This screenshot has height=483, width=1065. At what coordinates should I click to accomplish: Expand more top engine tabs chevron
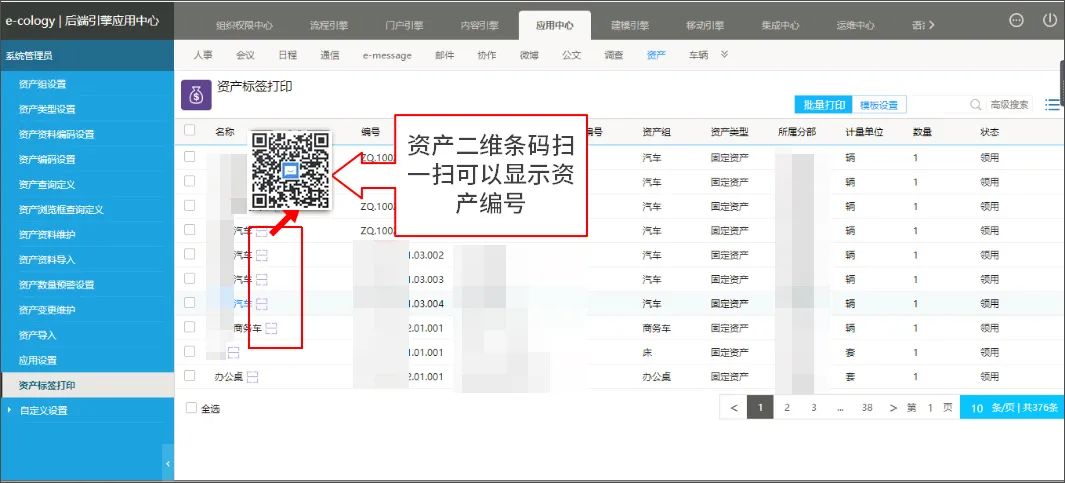[931, 25]
